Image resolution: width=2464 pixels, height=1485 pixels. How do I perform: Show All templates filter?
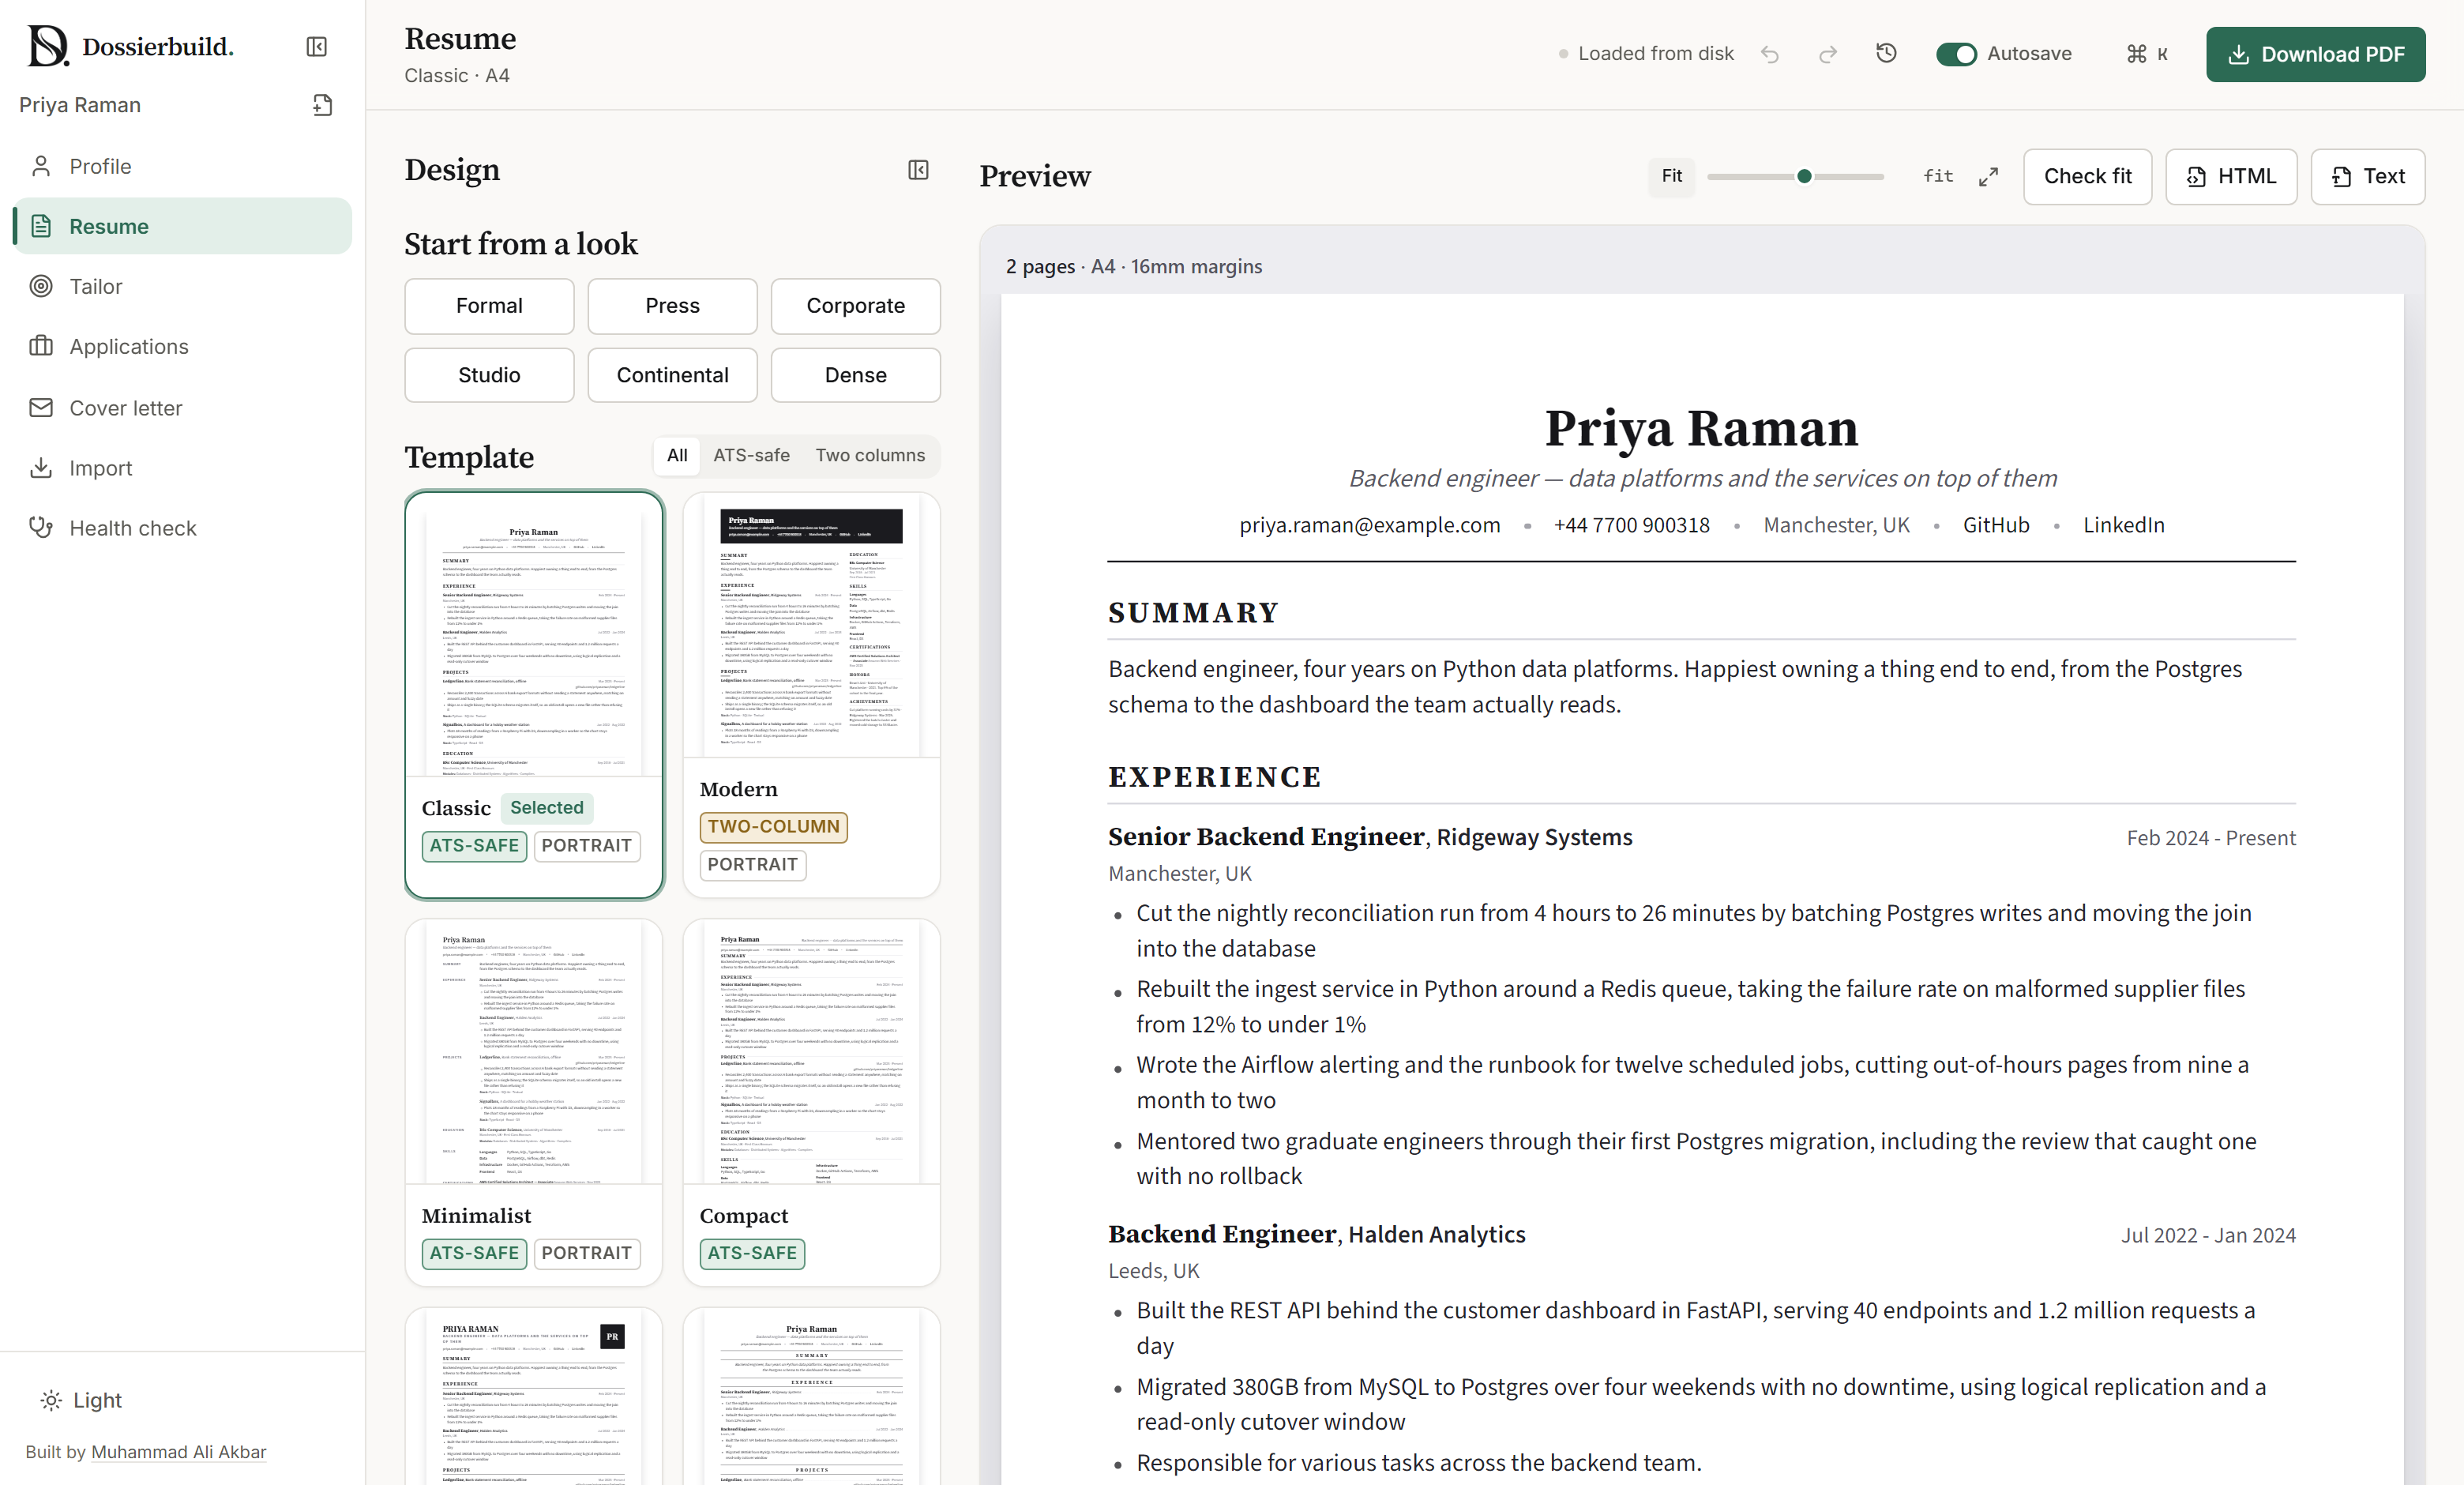(x=677, y=455)
